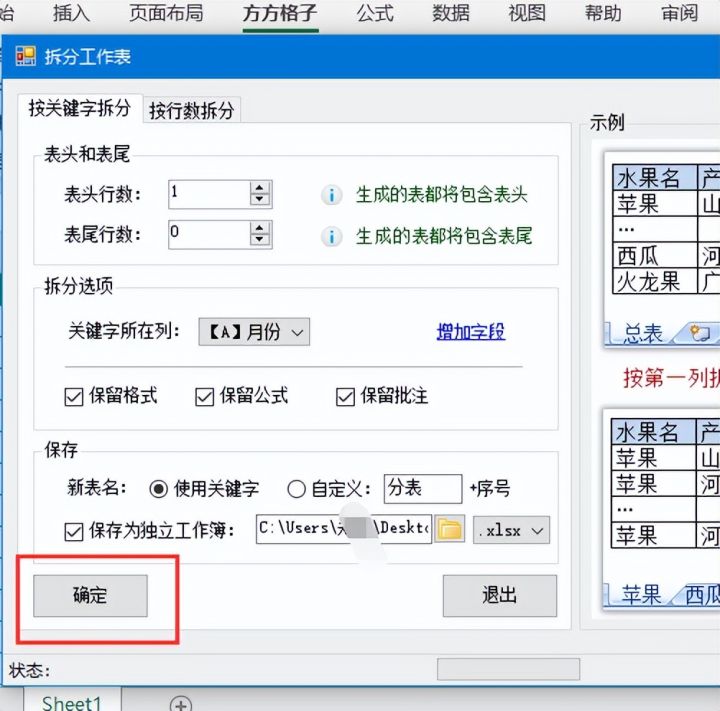Click 总表 sheet tab in example
The height and width of the screenshot is (711, 720).
tap(642, 333)
